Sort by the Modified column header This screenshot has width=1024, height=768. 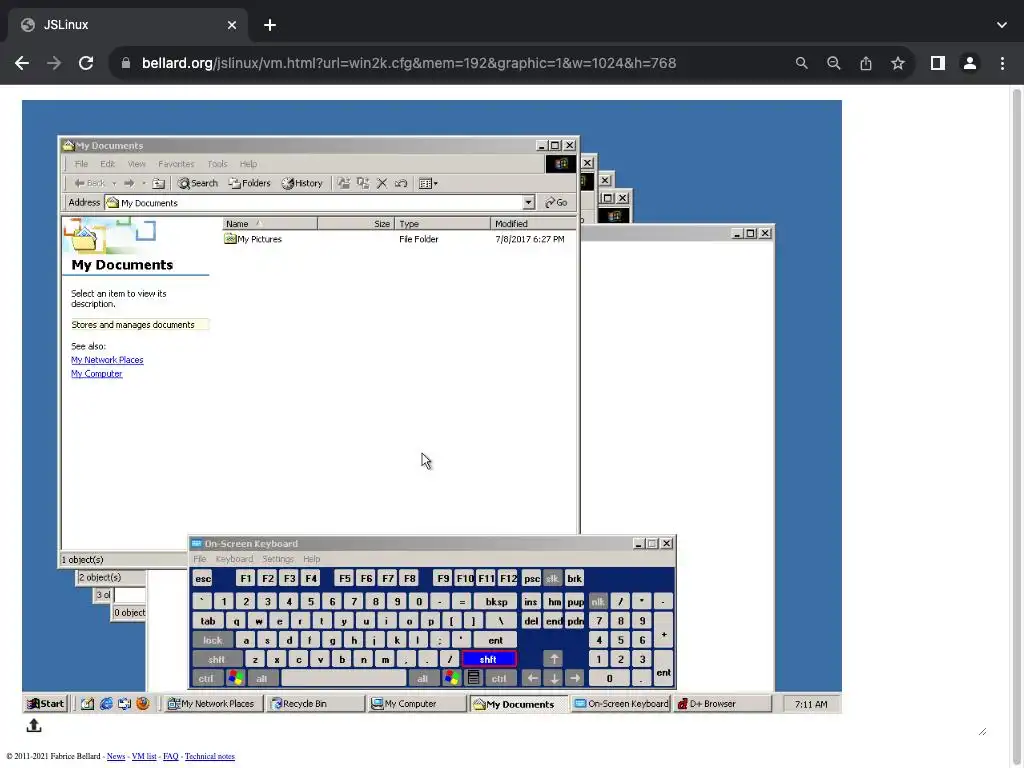click(532, 223)
